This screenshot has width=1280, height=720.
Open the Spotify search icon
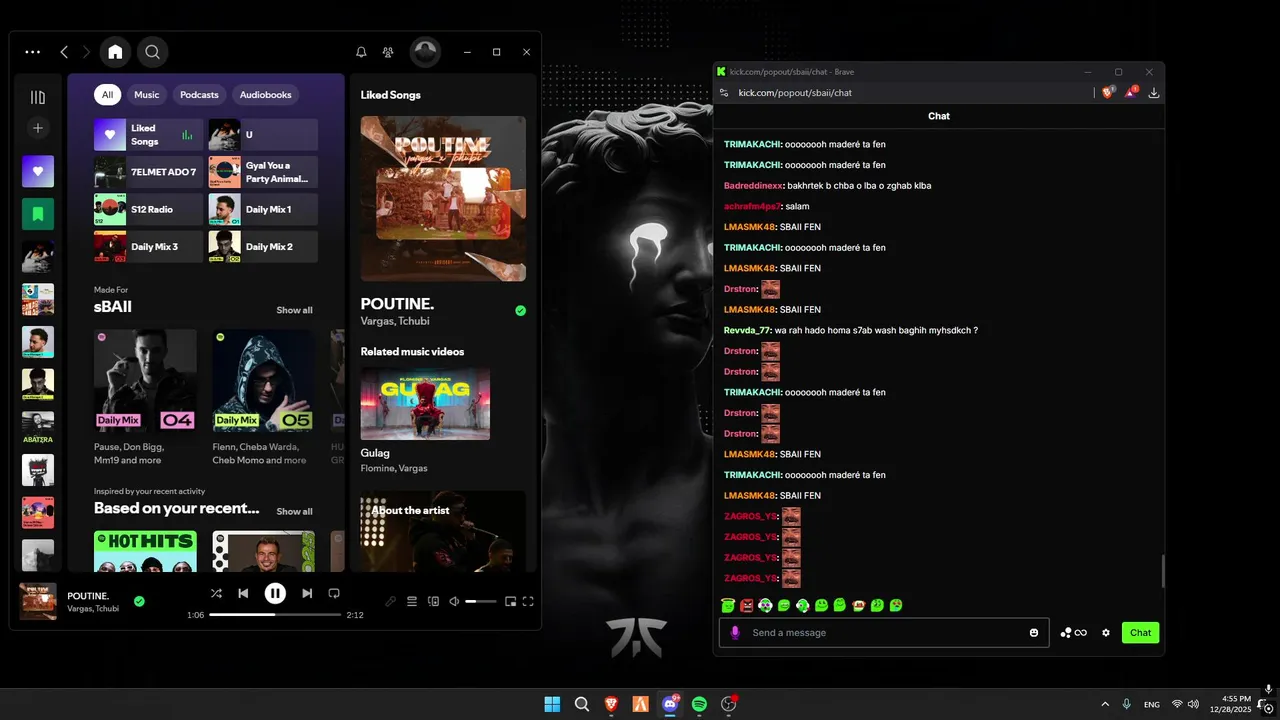click(152, 52)
